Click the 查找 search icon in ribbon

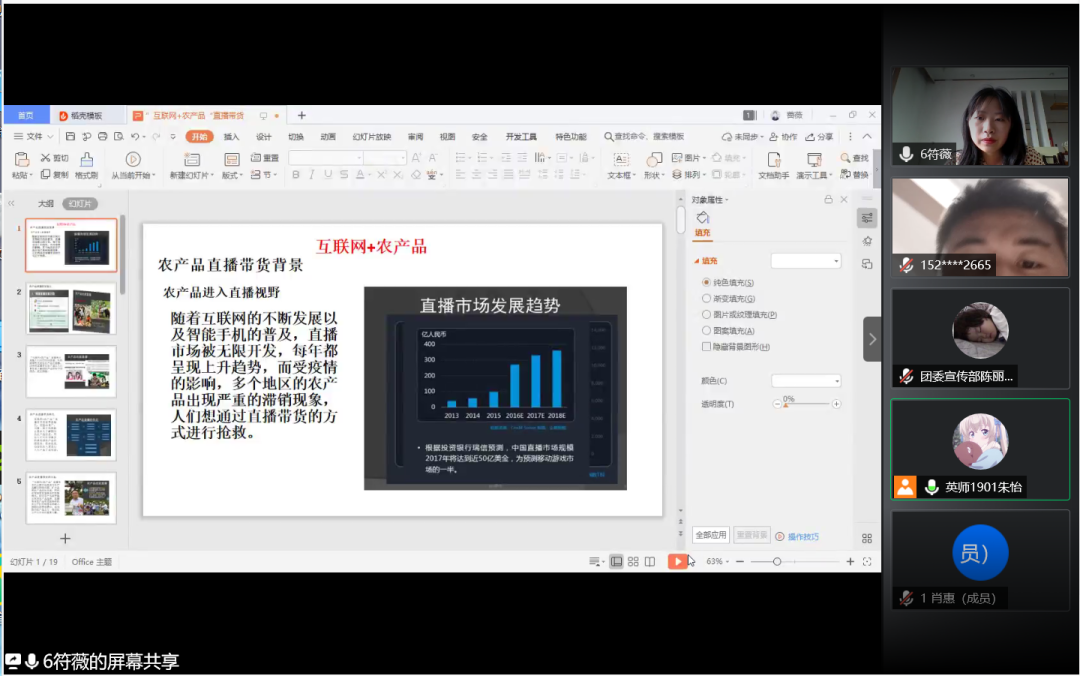(x=853, y=158)
